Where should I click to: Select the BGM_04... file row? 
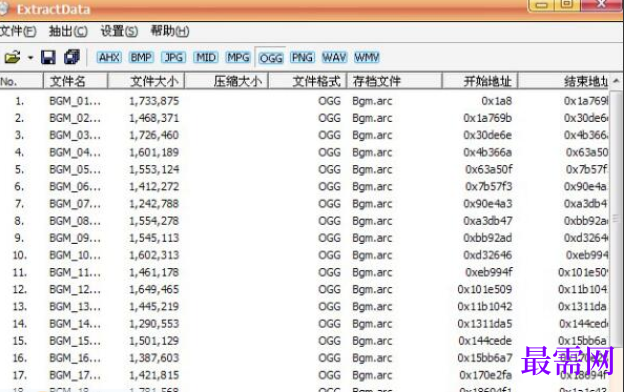point(304,152)
